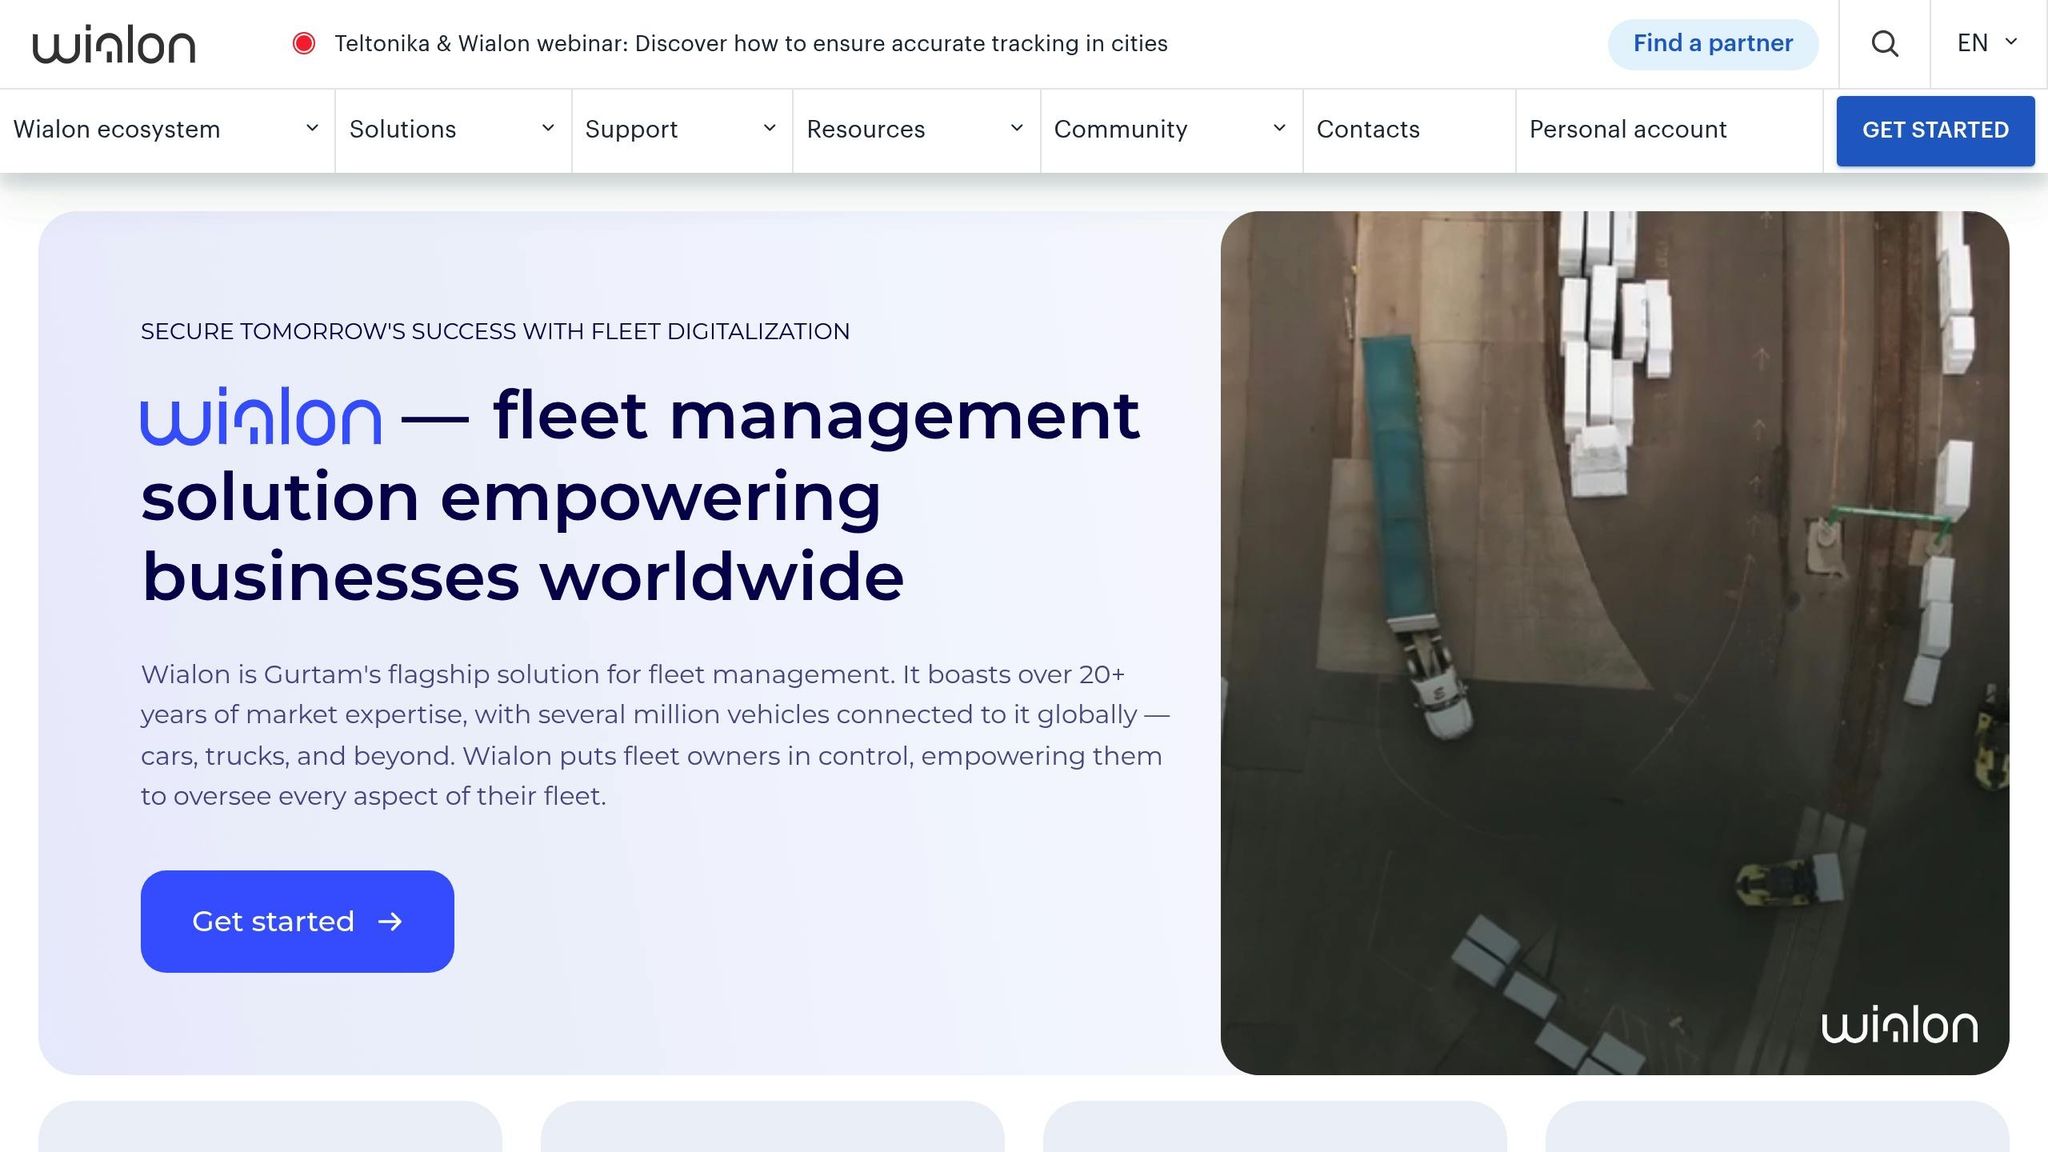Image resolution: width=2048 pixels, height=1152 pixels.
Task: Open the Support menu
Action: 682,130
